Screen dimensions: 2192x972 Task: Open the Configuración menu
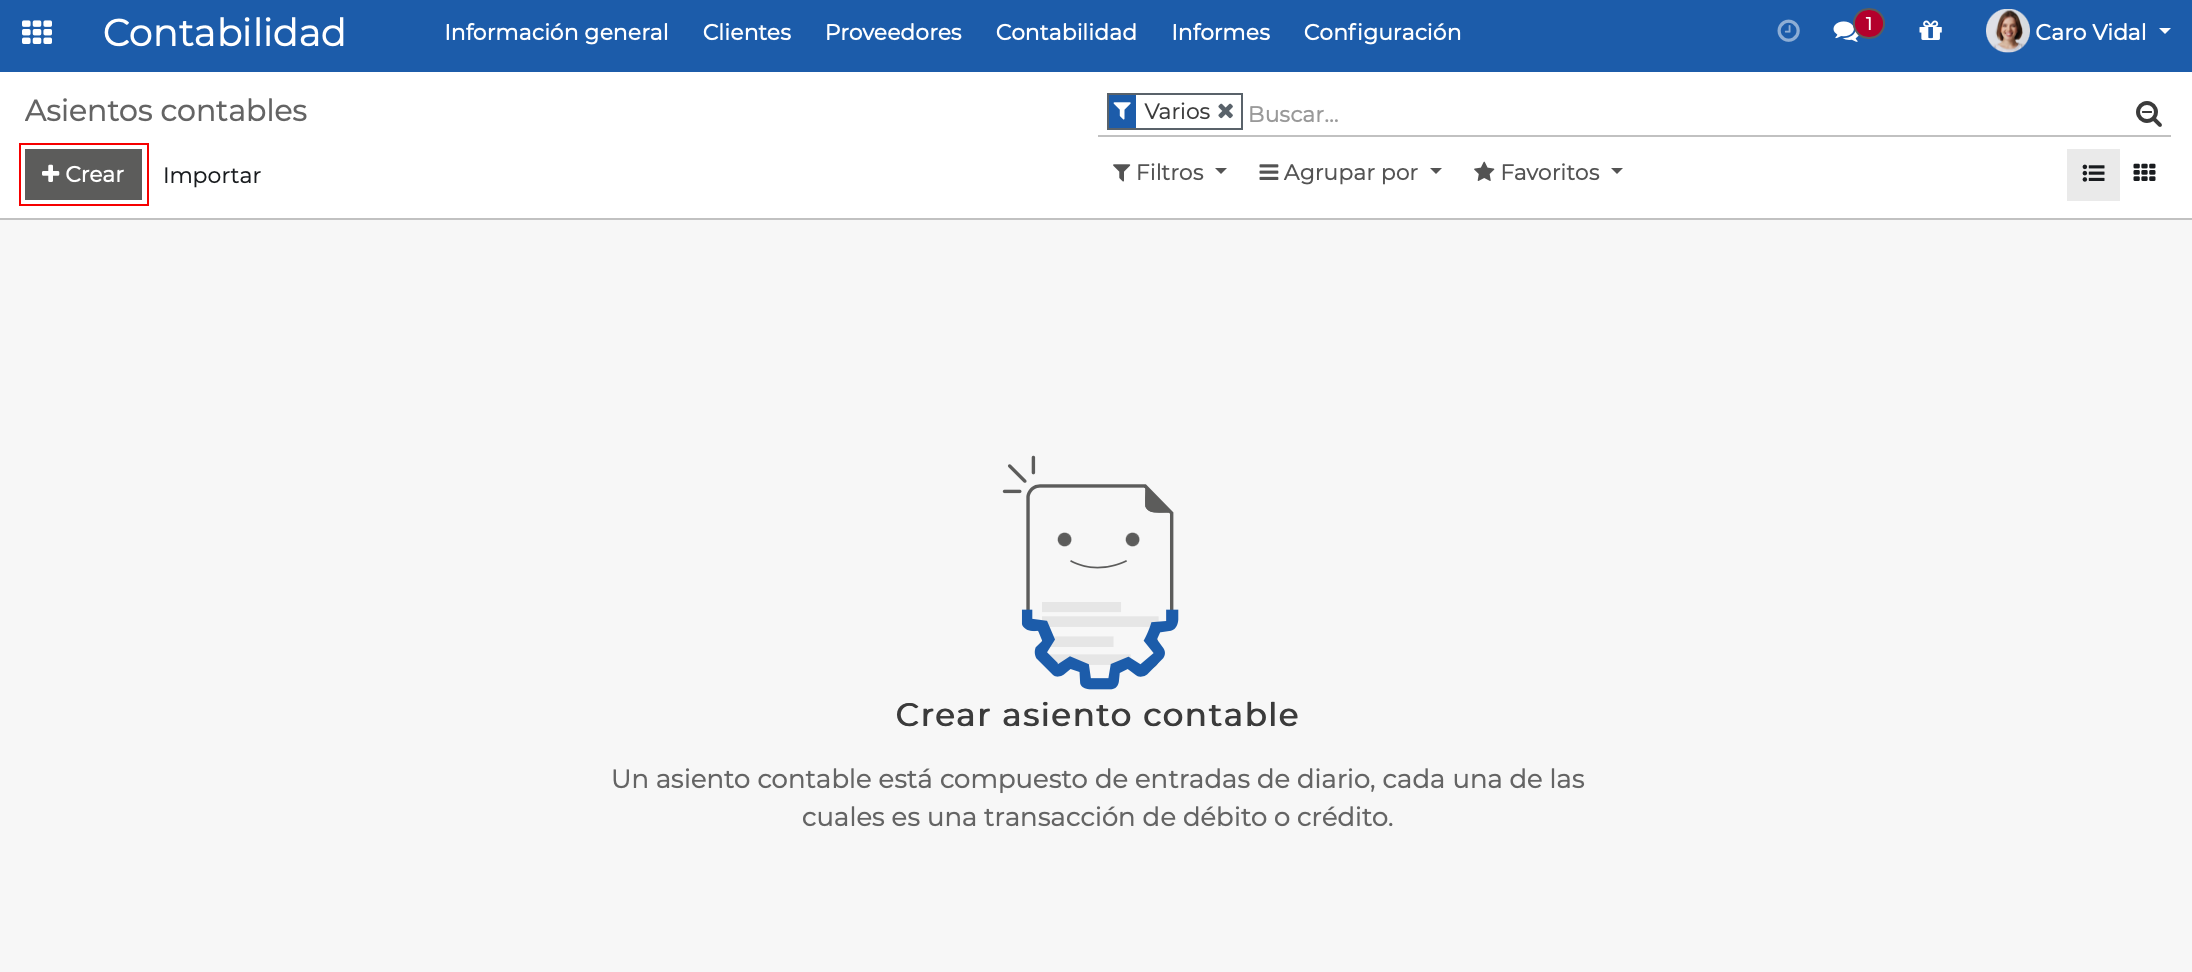(1382, 32)
